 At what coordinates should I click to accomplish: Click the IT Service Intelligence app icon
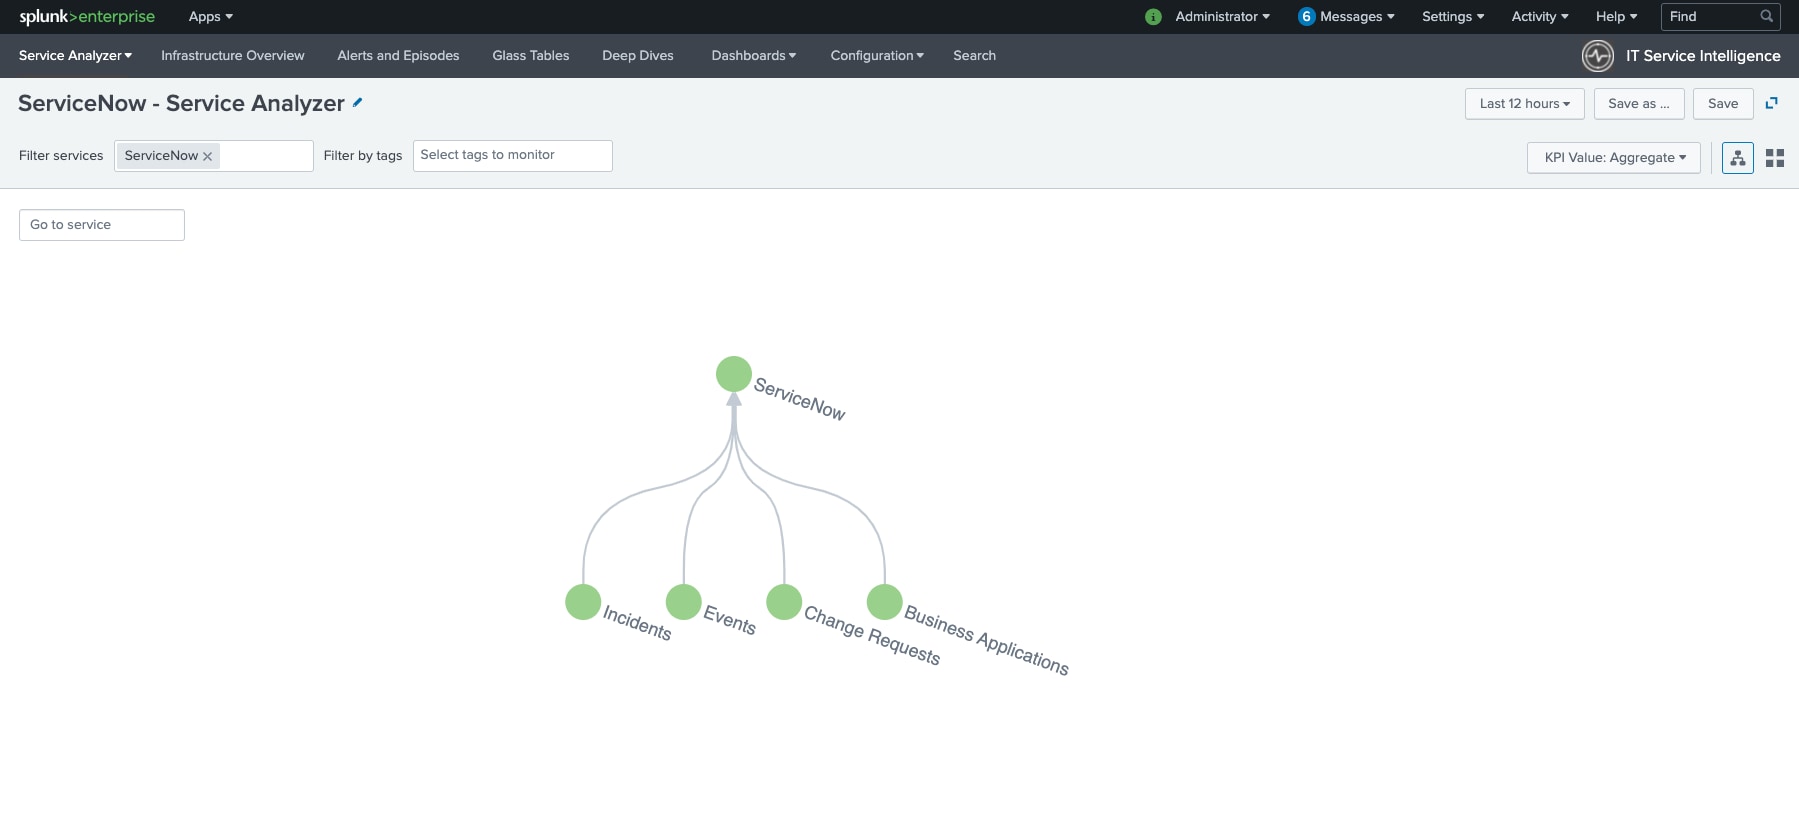1598,56
